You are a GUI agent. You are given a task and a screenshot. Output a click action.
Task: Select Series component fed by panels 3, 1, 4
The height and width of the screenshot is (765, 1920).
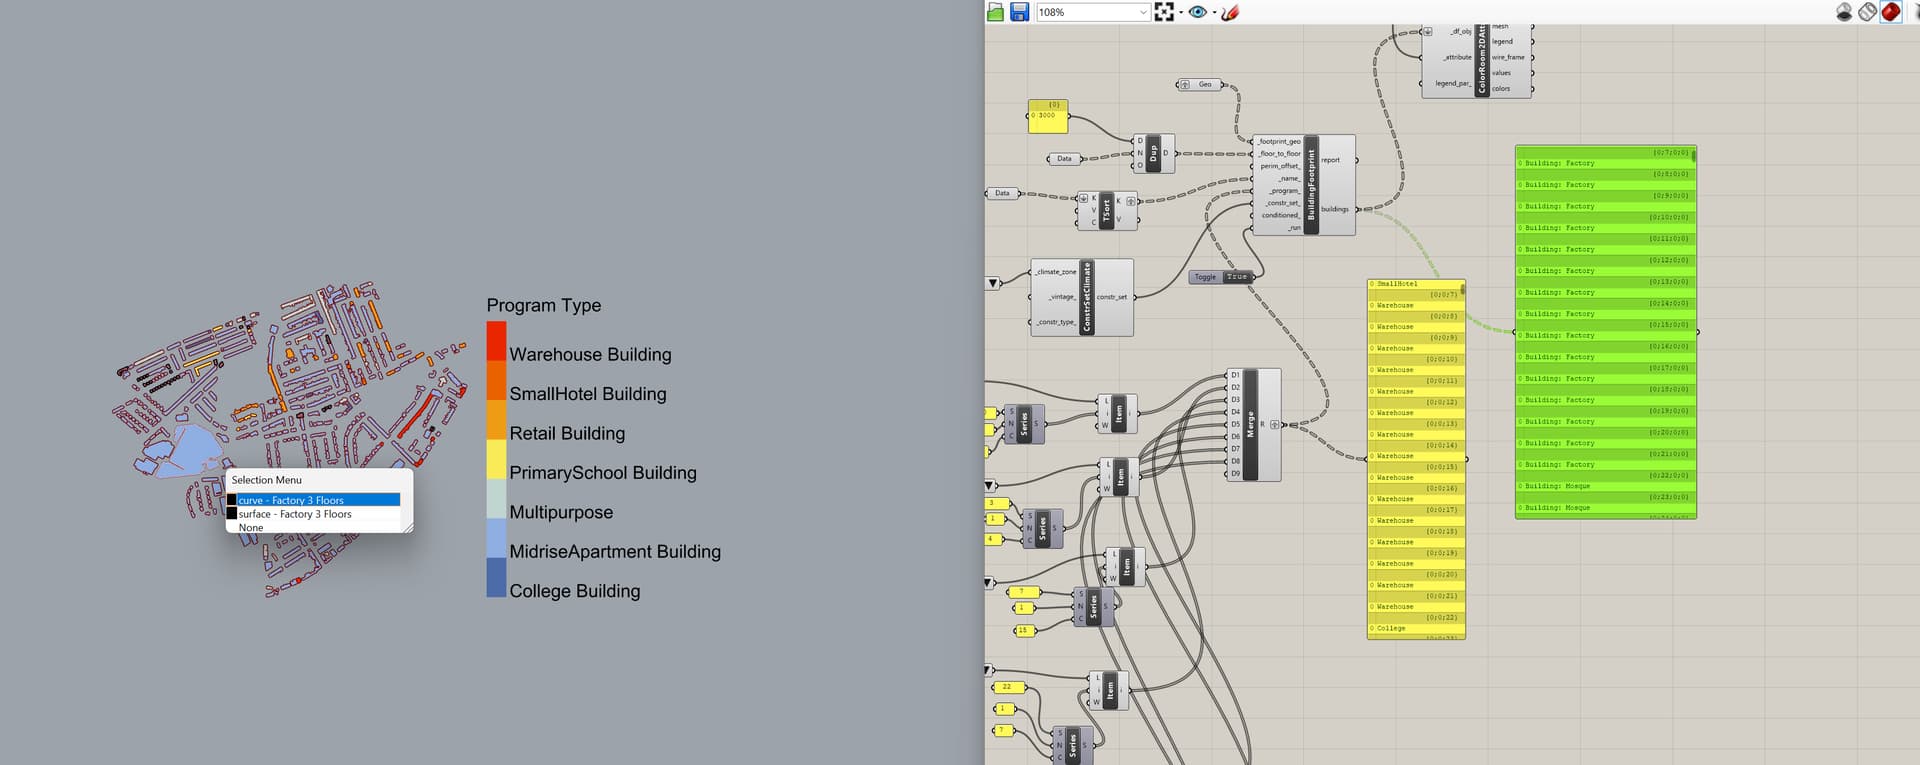pos(1042,528)
